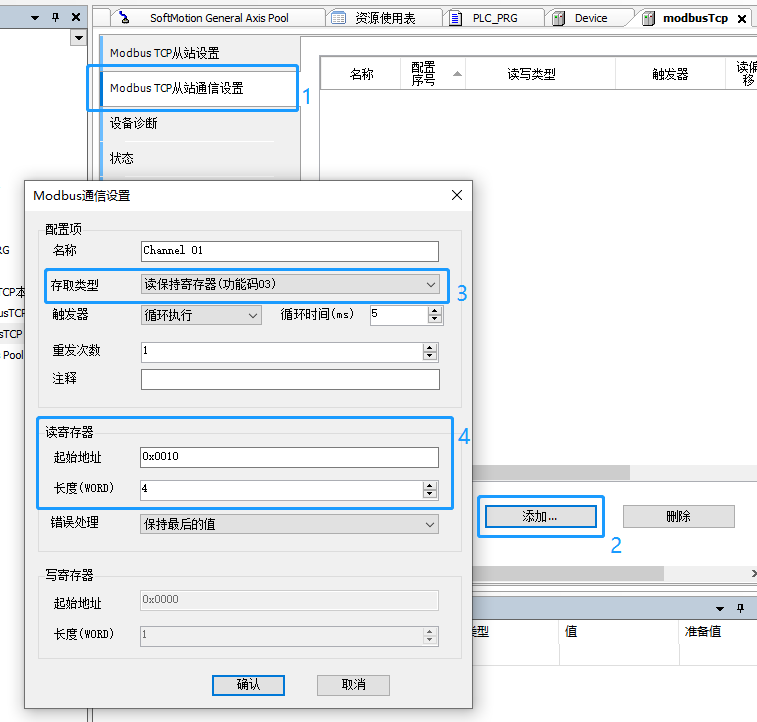Open the bottom panel's position dropdown arrow
757x722 pixels.
point(719,608)
